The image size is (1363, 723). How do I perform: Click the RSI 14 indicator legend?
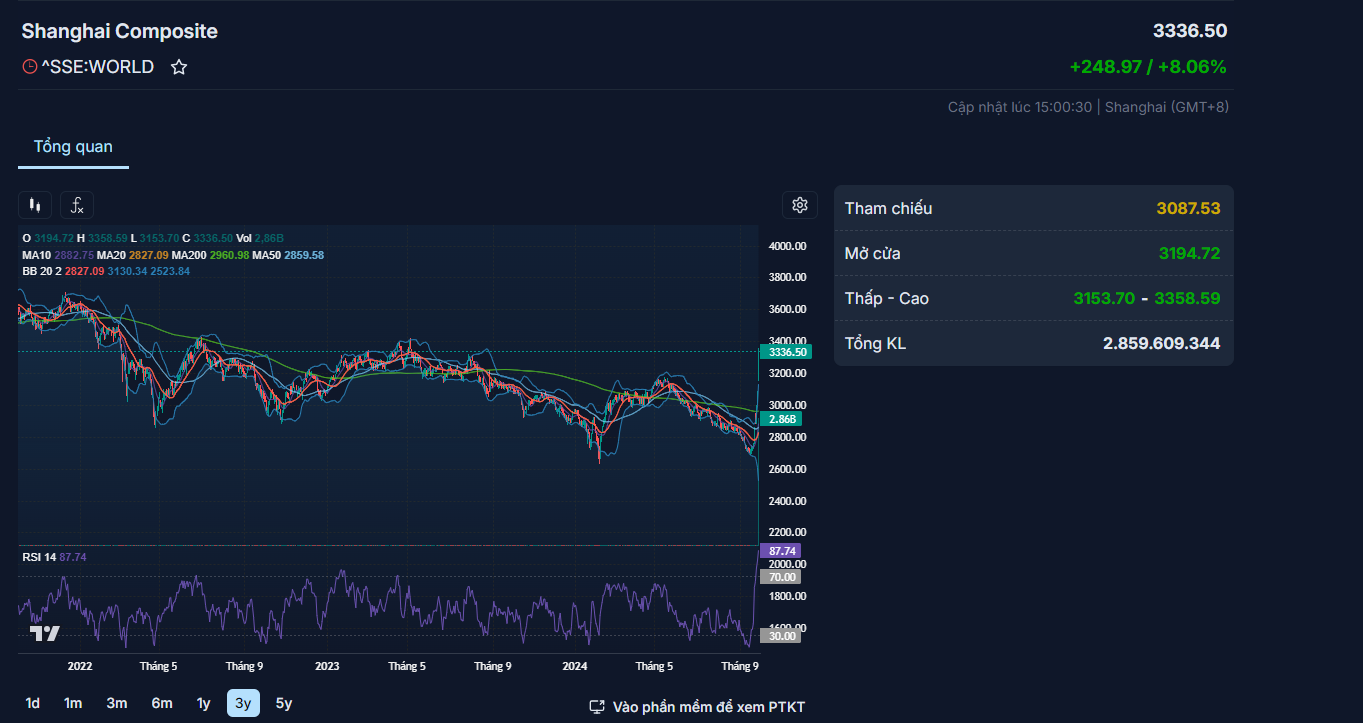(x=39, y=557)
